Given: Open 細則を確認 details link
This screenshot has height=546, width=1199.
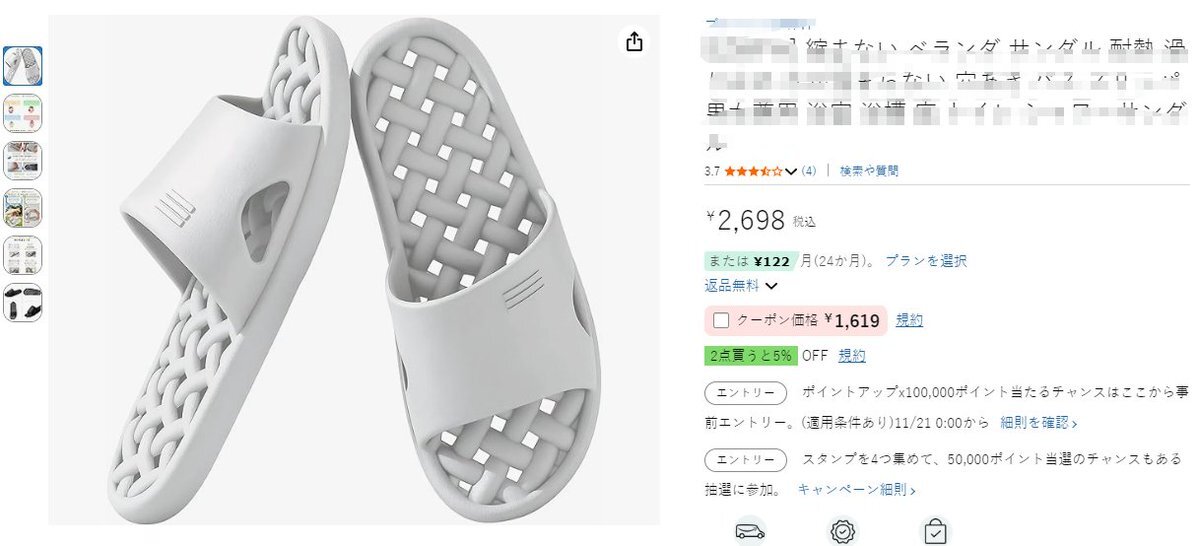Looking at the screenshot, I should click(1039, 423).
